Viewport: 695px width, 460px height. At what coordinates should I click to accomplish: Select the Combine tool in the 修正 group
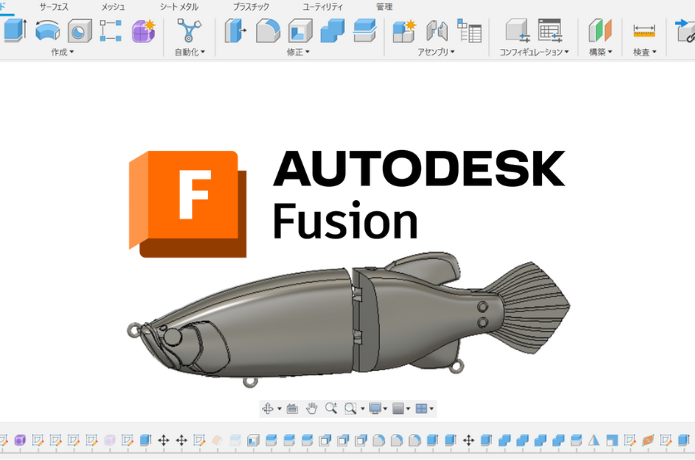pyautogui.click(x=332, y=31)
